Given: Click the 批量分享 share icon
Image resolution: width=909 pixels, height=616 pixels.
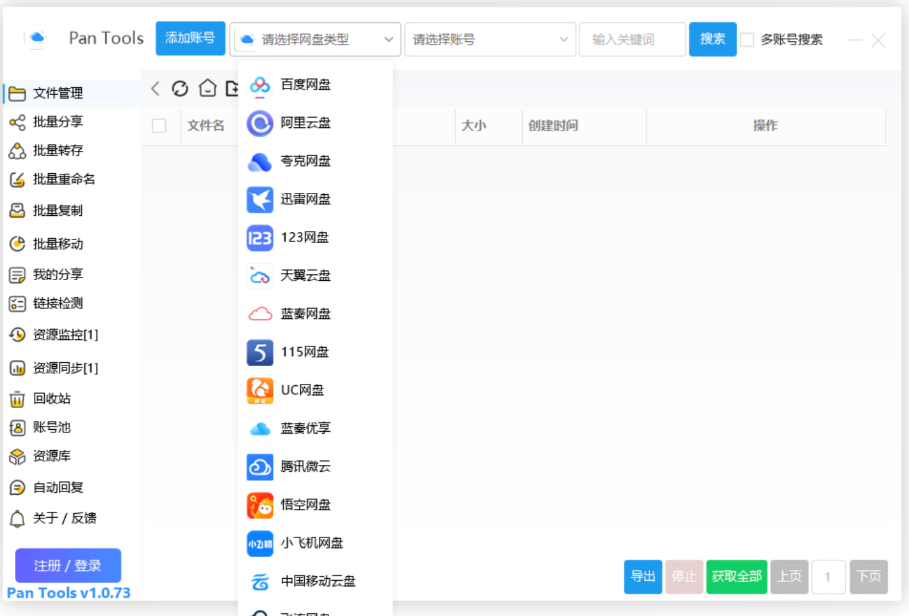Looking at the screenshot, I should pos(17,122).
